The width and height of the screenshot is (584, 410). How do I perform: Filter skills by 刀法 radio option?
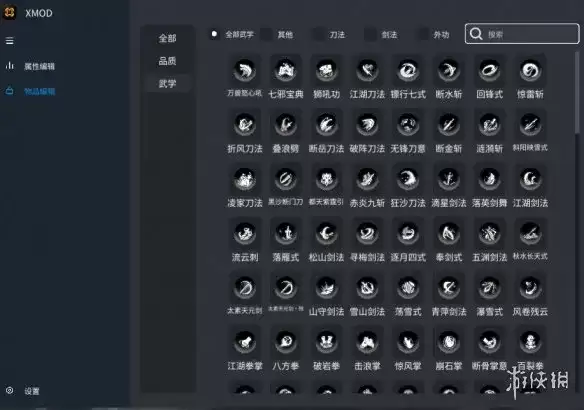click(318, 35)
